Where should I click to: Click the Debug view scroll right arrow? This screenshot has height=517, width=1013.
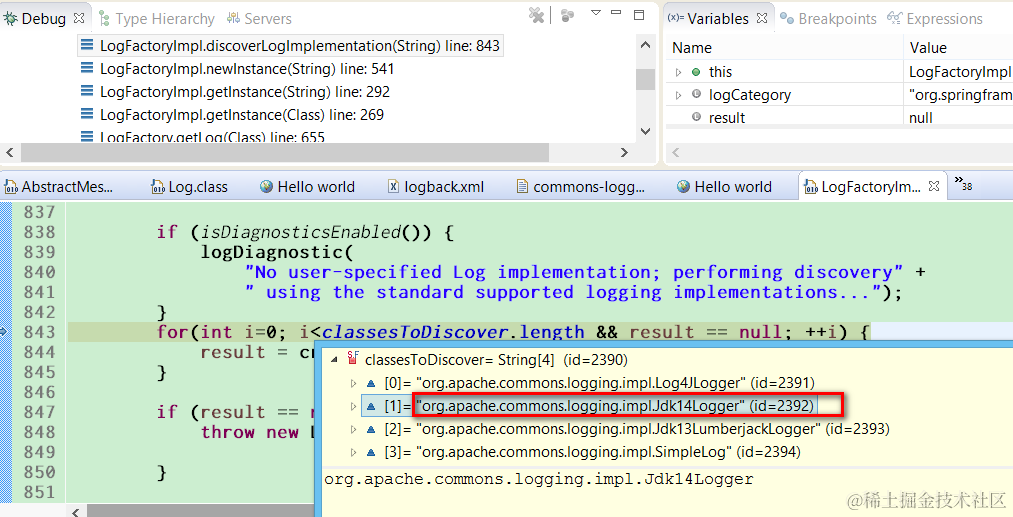pos(624,153)
